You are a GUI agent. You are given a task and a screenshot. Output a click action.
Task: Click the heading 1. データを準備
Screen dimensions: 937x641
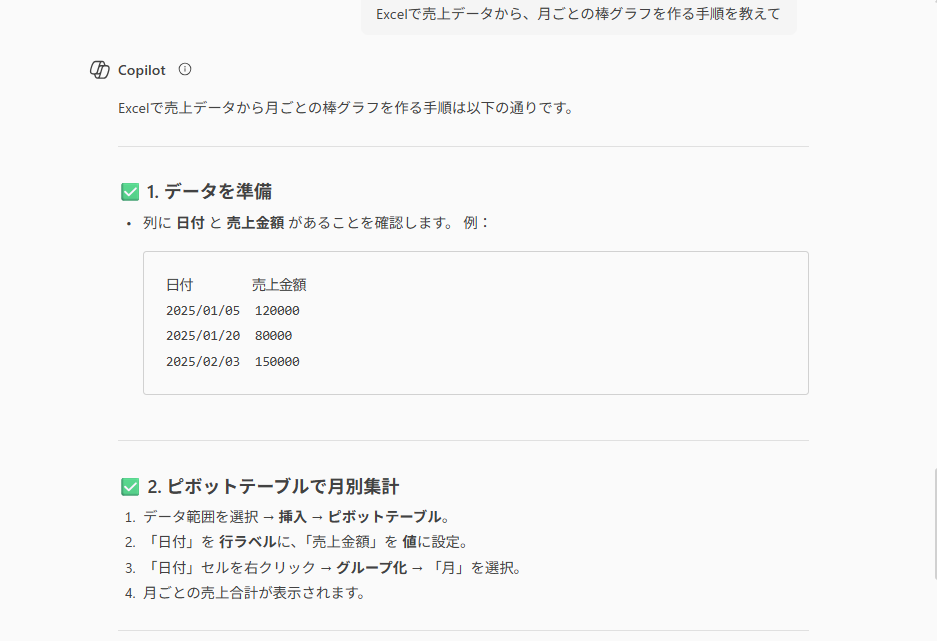pyautogui.click(x=209, y=192)
